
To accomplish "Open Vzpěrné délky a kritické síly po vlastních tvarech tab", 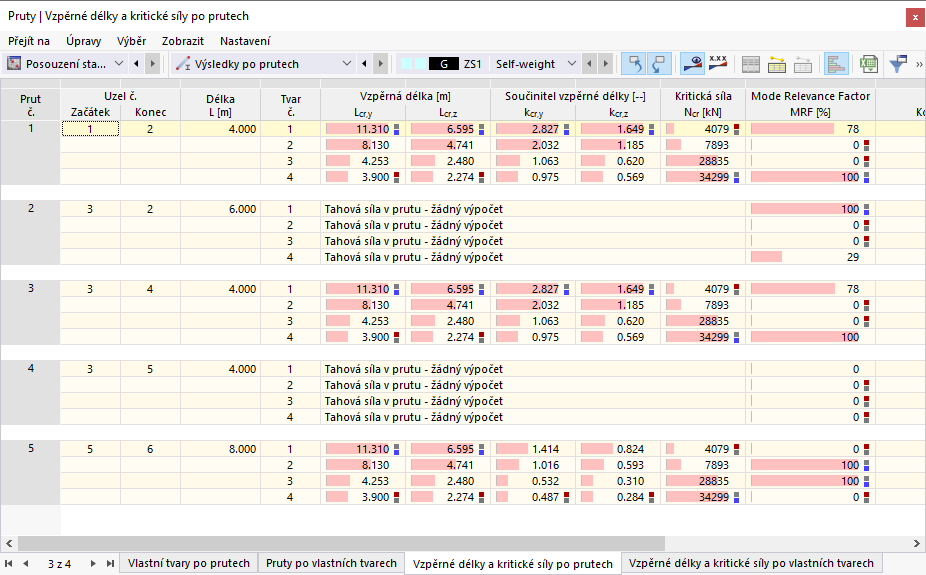I will [x=751, y=563].
